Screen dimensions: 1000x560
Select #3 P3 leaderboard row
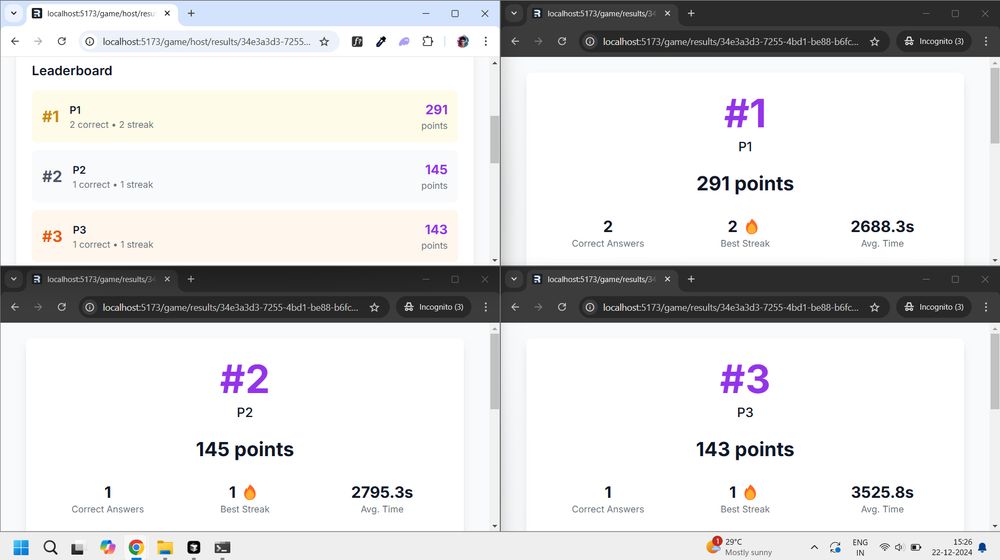(245, 237)
